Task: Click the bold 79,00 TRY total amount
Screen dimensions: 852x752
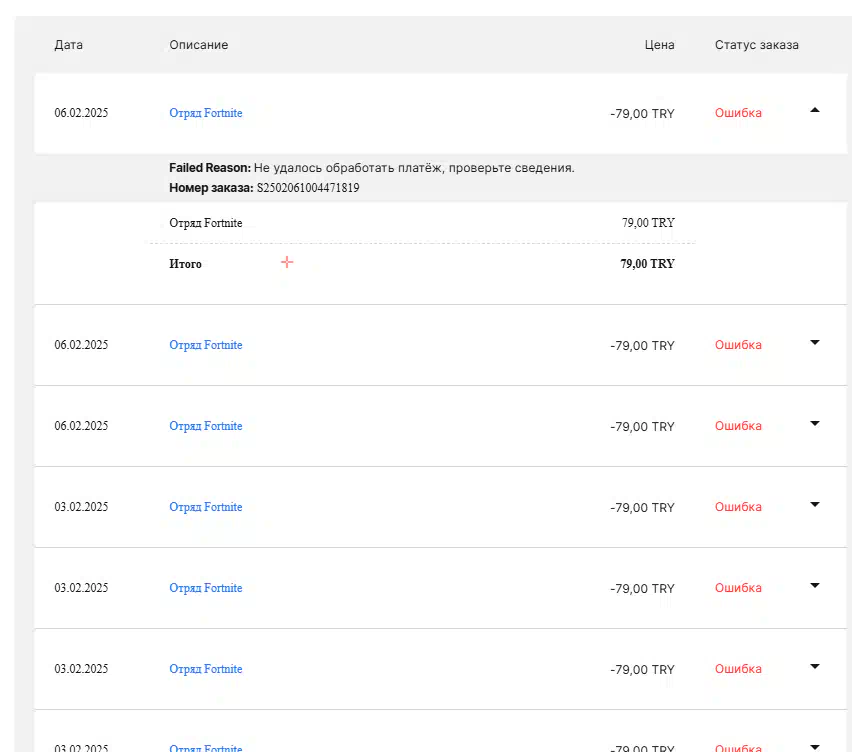Action: [x=647, y=264]
